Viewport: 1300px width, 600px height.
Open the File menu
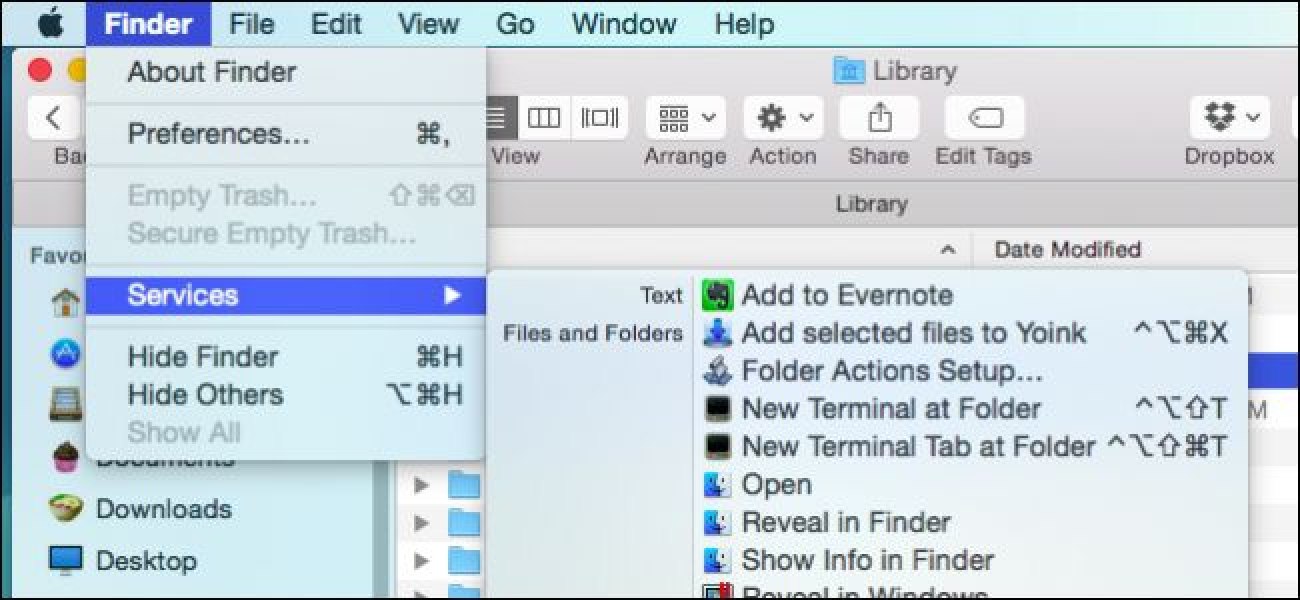coord(251,23)
